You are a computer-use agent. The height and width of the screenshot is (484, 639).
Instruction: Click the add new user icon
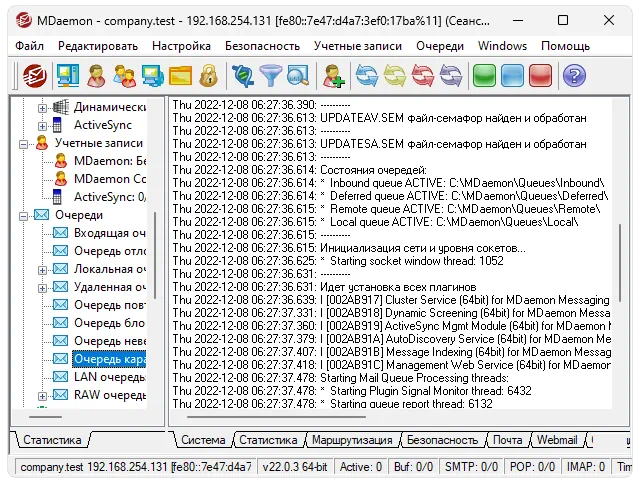click(333, 75)
